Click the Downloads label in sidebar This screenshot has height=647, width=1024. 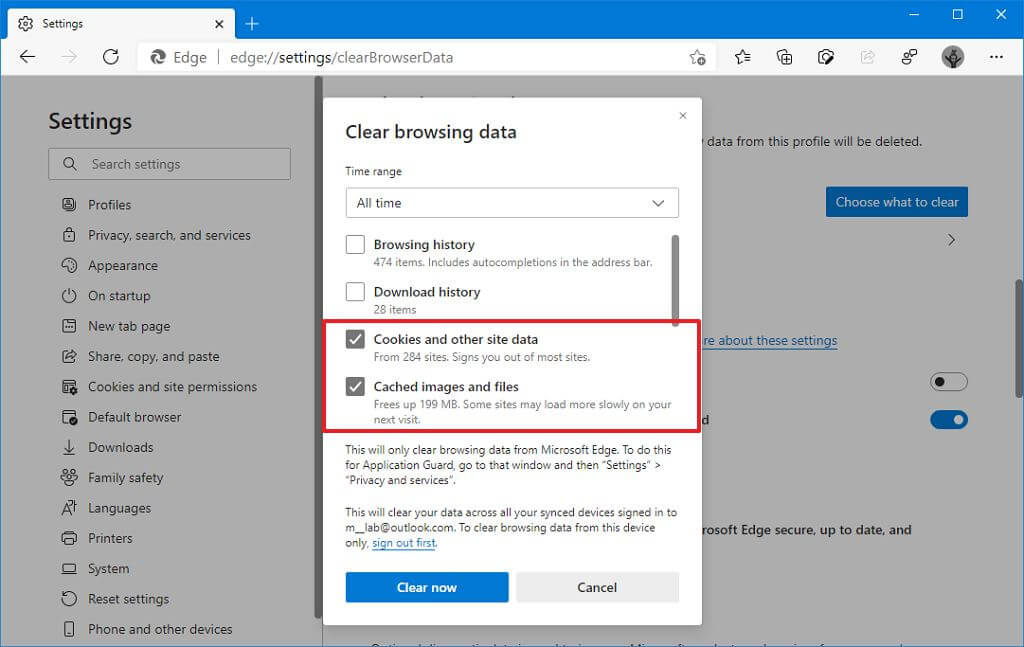point(121,447)
